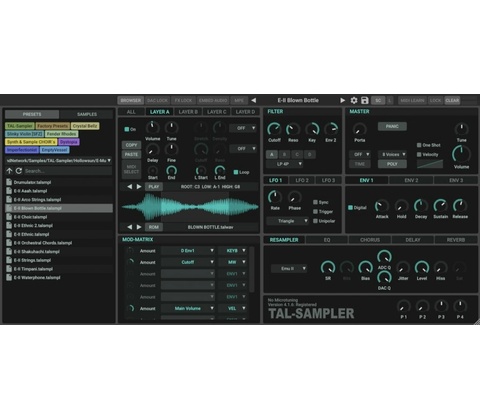This screenshot has width=480, height=420.
Task: Click the POLY mode button
Action: pos(392,164)
